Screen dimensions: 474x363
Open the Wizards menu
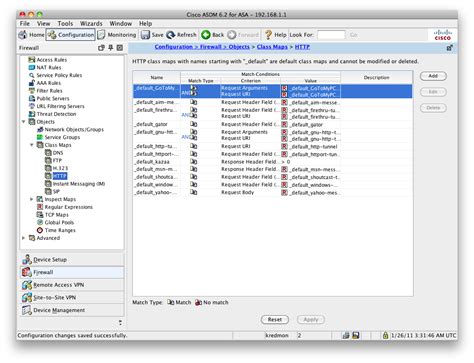tap(91, 23)
